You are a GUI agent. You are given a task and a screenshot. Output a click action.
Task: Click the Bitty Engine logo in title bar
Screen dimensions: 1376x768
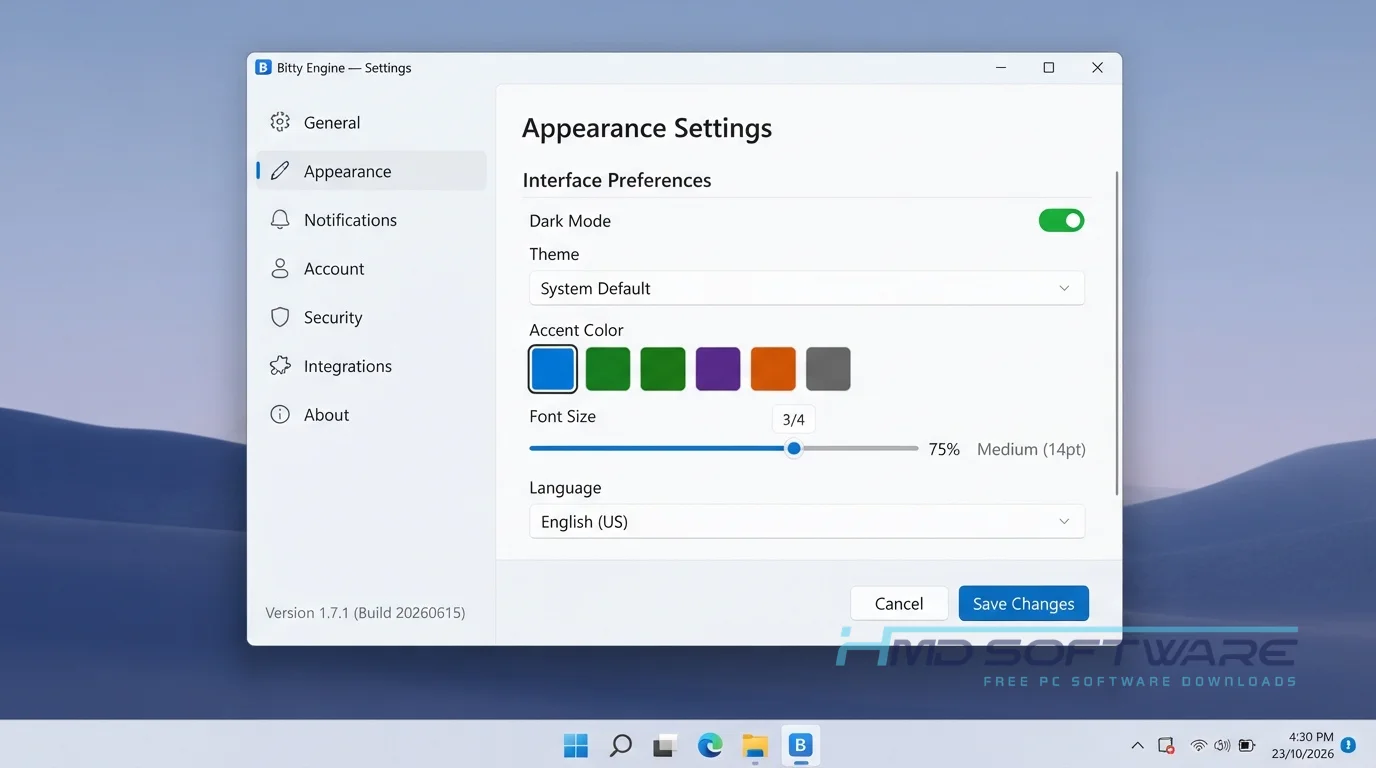[263, 68]
